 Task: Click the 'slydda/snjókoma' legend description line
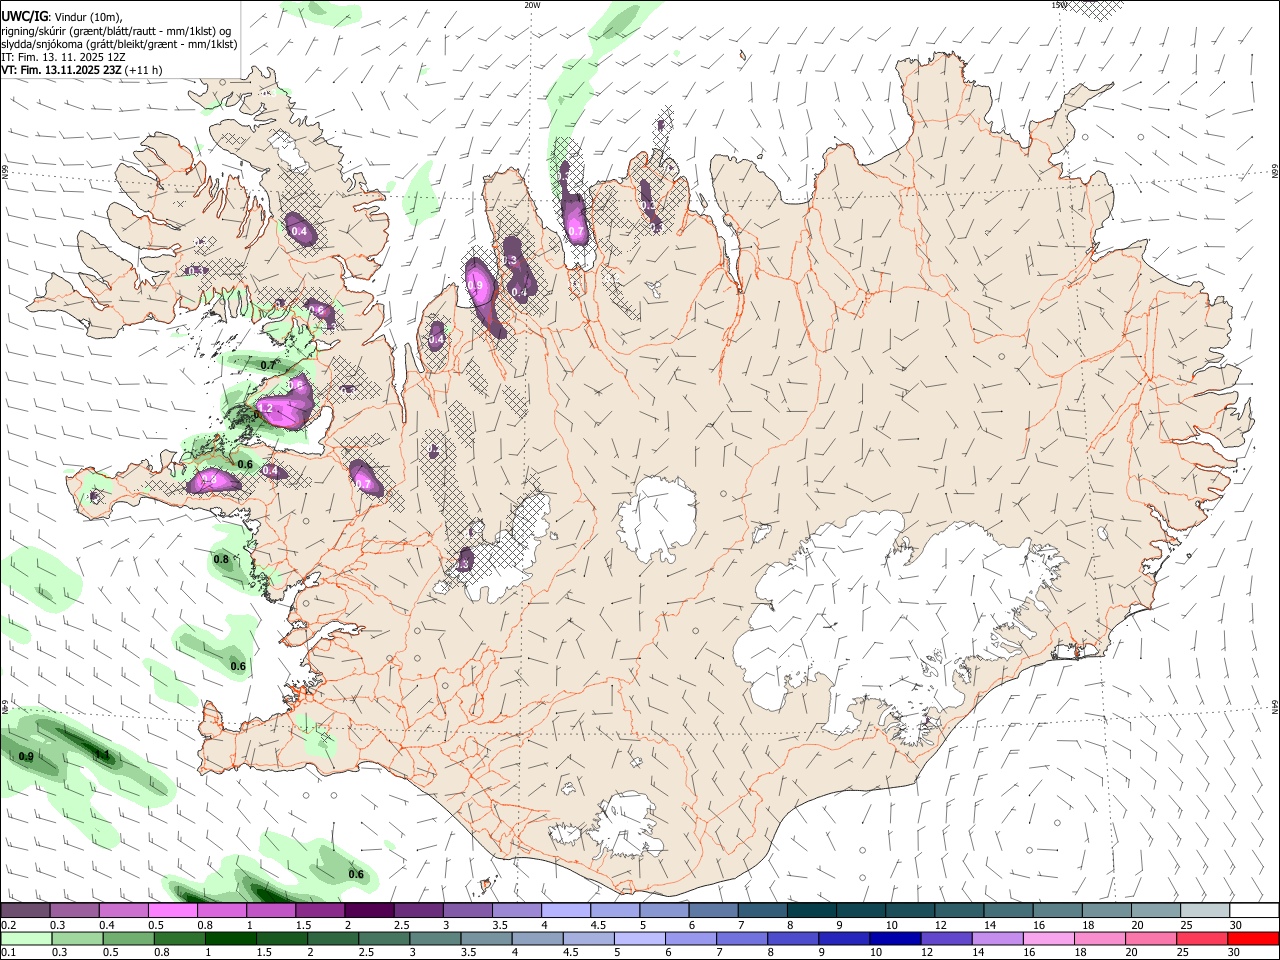(x=119, y=44)
